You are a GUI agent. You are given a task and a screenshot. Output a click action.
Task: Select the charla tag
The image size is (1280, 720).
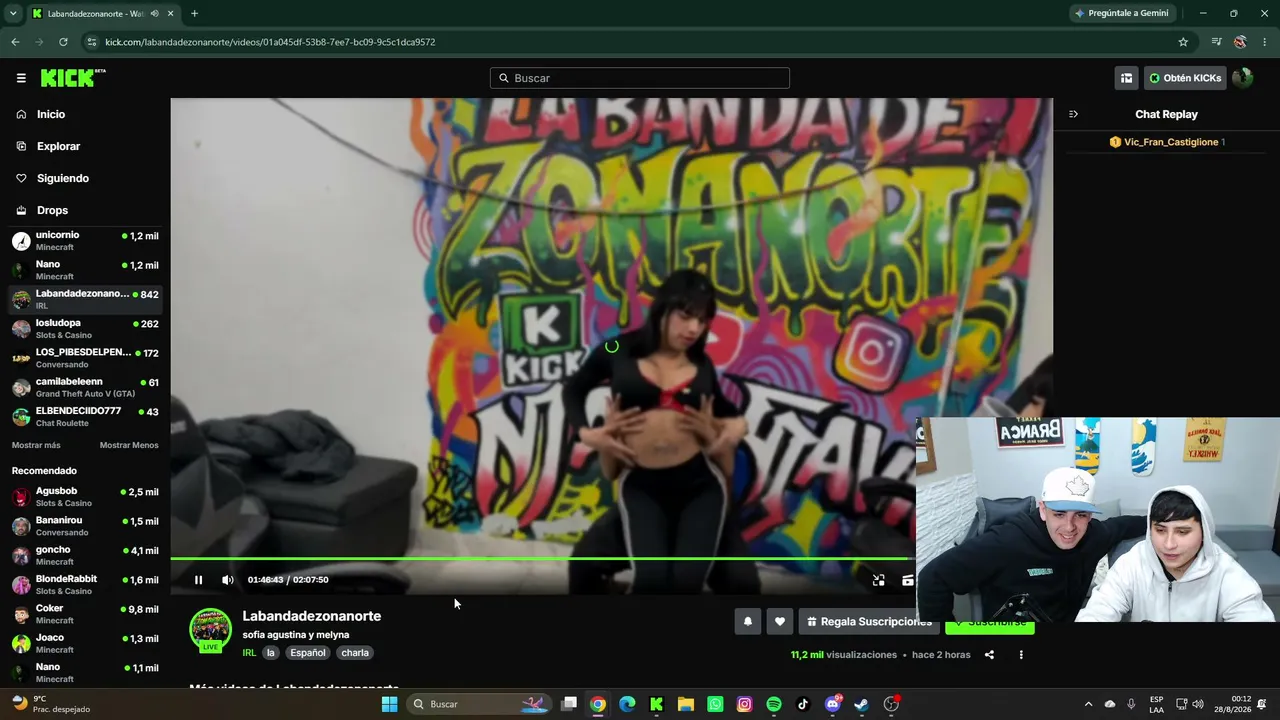[355, 653]
